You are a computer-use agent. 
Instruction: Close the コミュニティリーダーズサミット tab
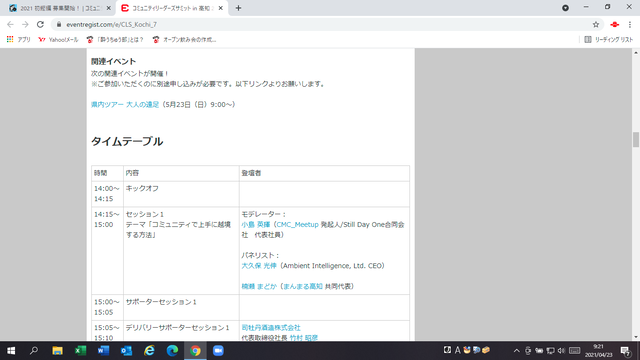[x=220, y=8]
